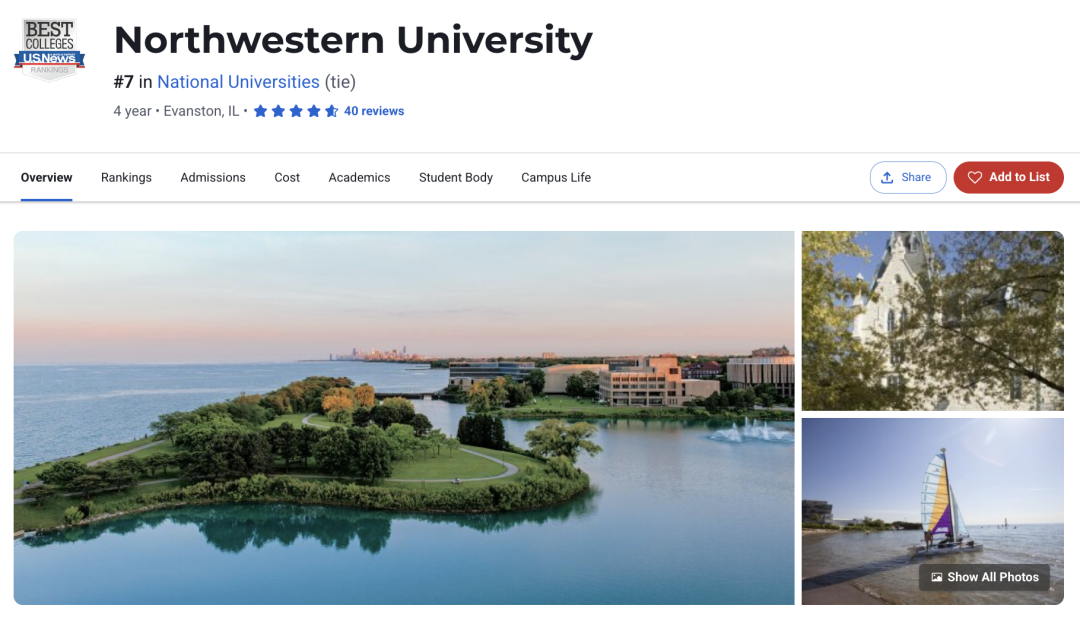Screen dimensions: 1080x621
Task: Click the half-filled fifth rating star
Action: pos(331,111)
